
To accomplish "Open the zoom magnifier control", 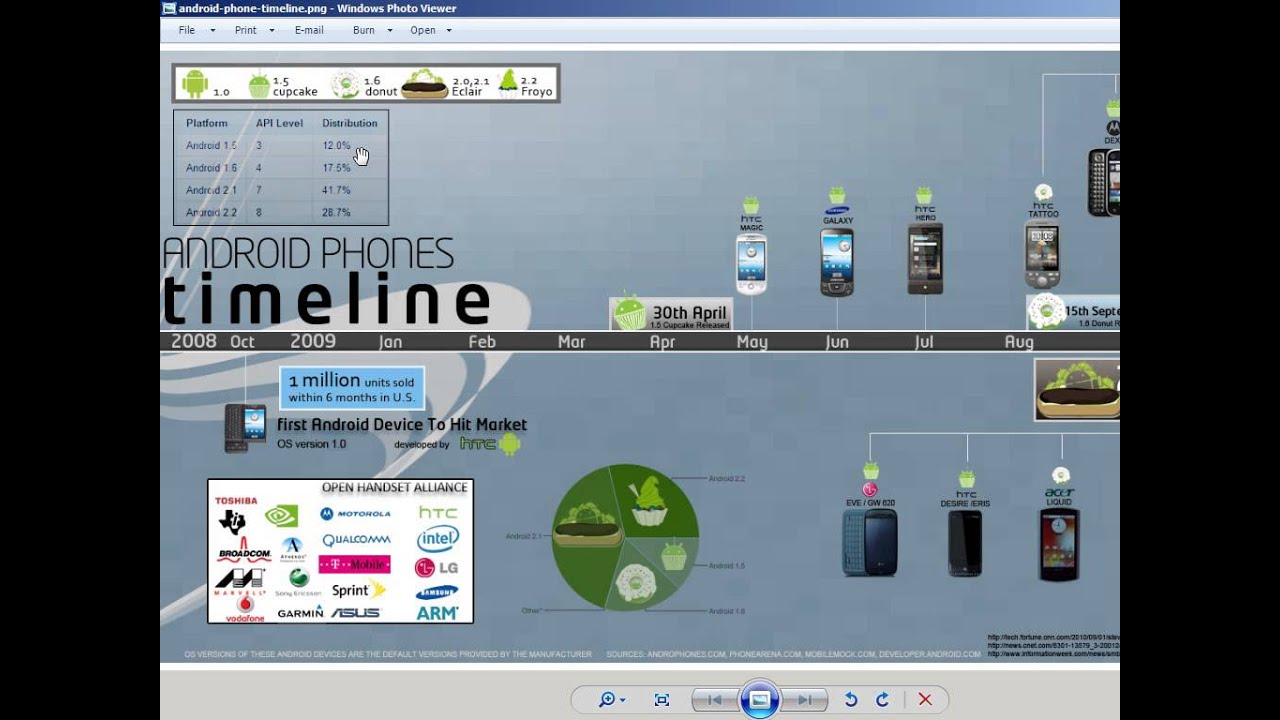I will point(611,700).
